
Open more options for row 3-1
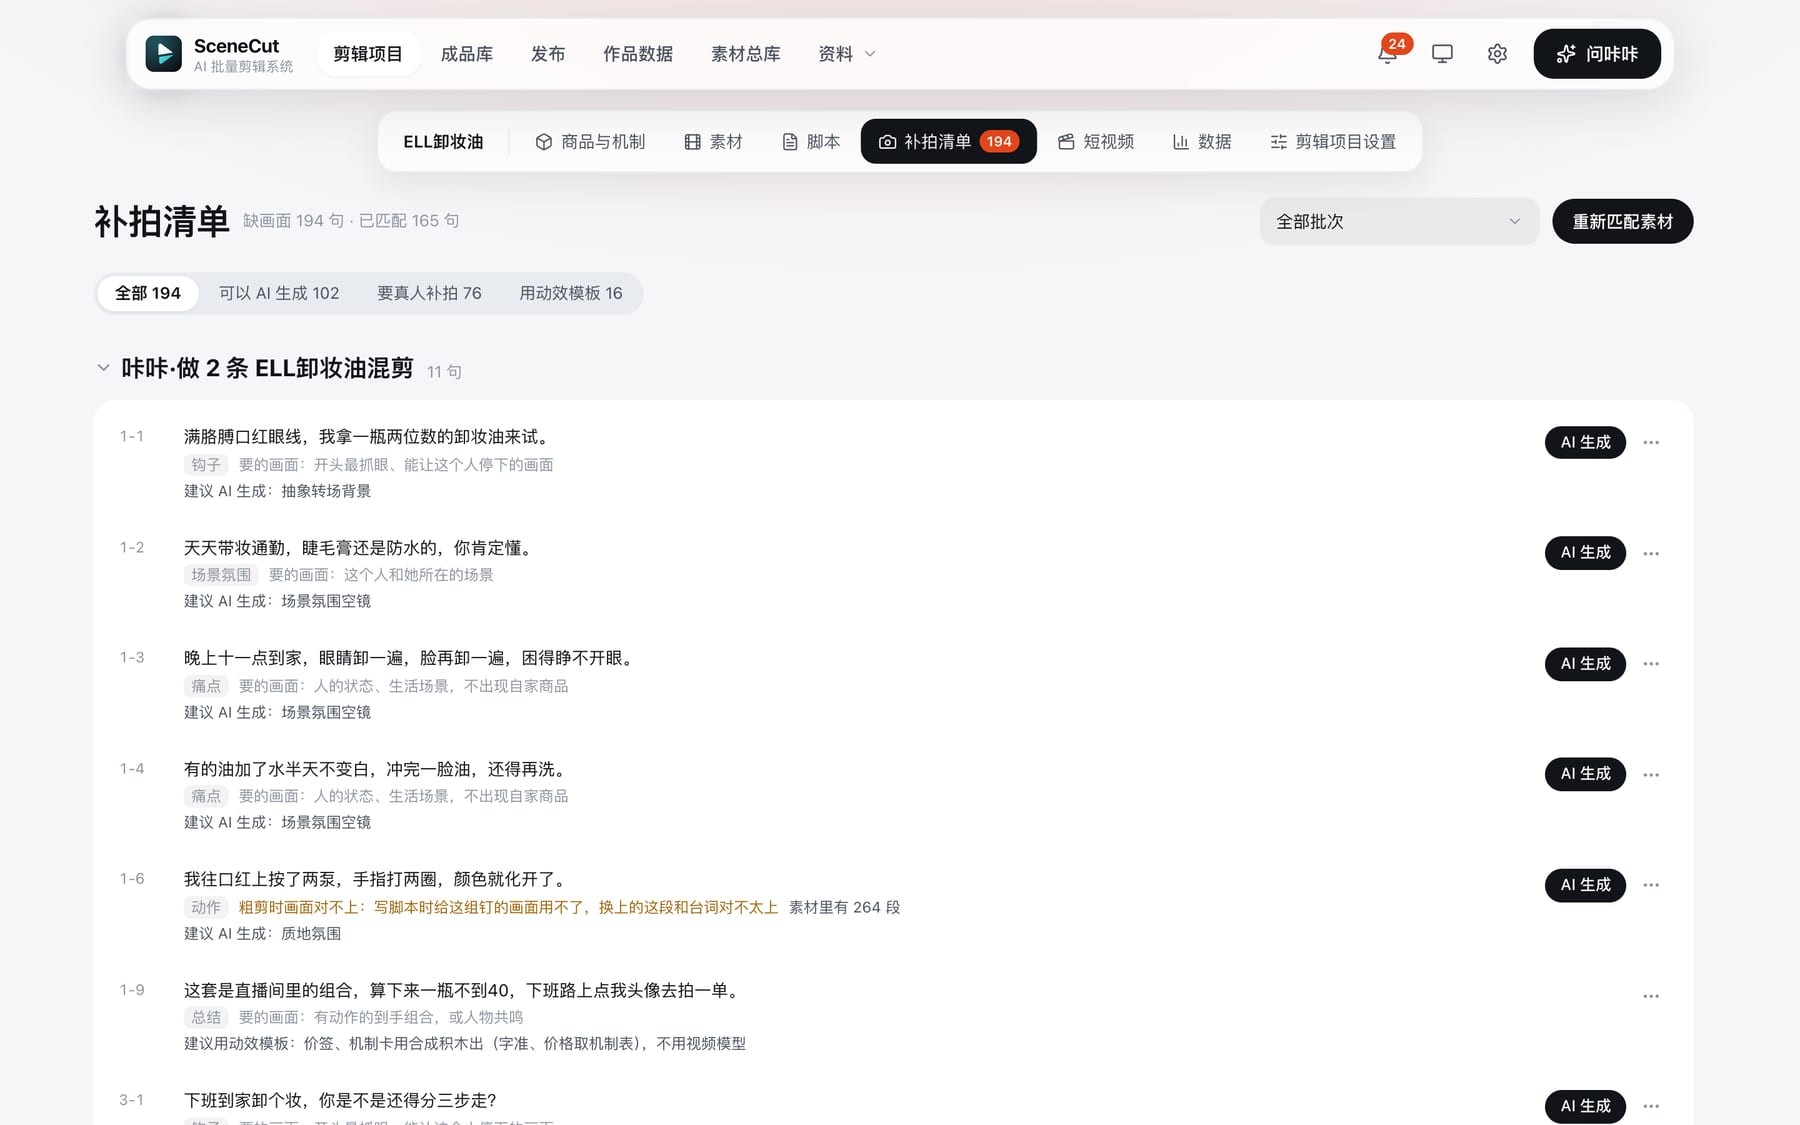tap(1651, 1106)
